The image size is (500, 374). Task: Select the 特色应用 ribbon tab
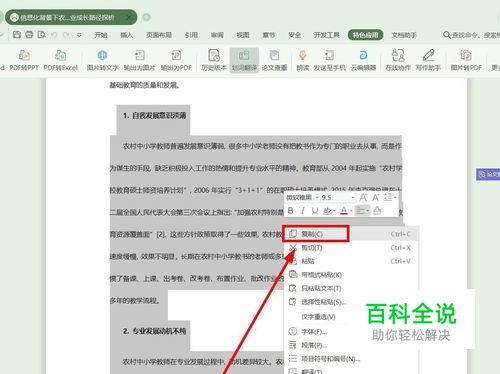365,35
